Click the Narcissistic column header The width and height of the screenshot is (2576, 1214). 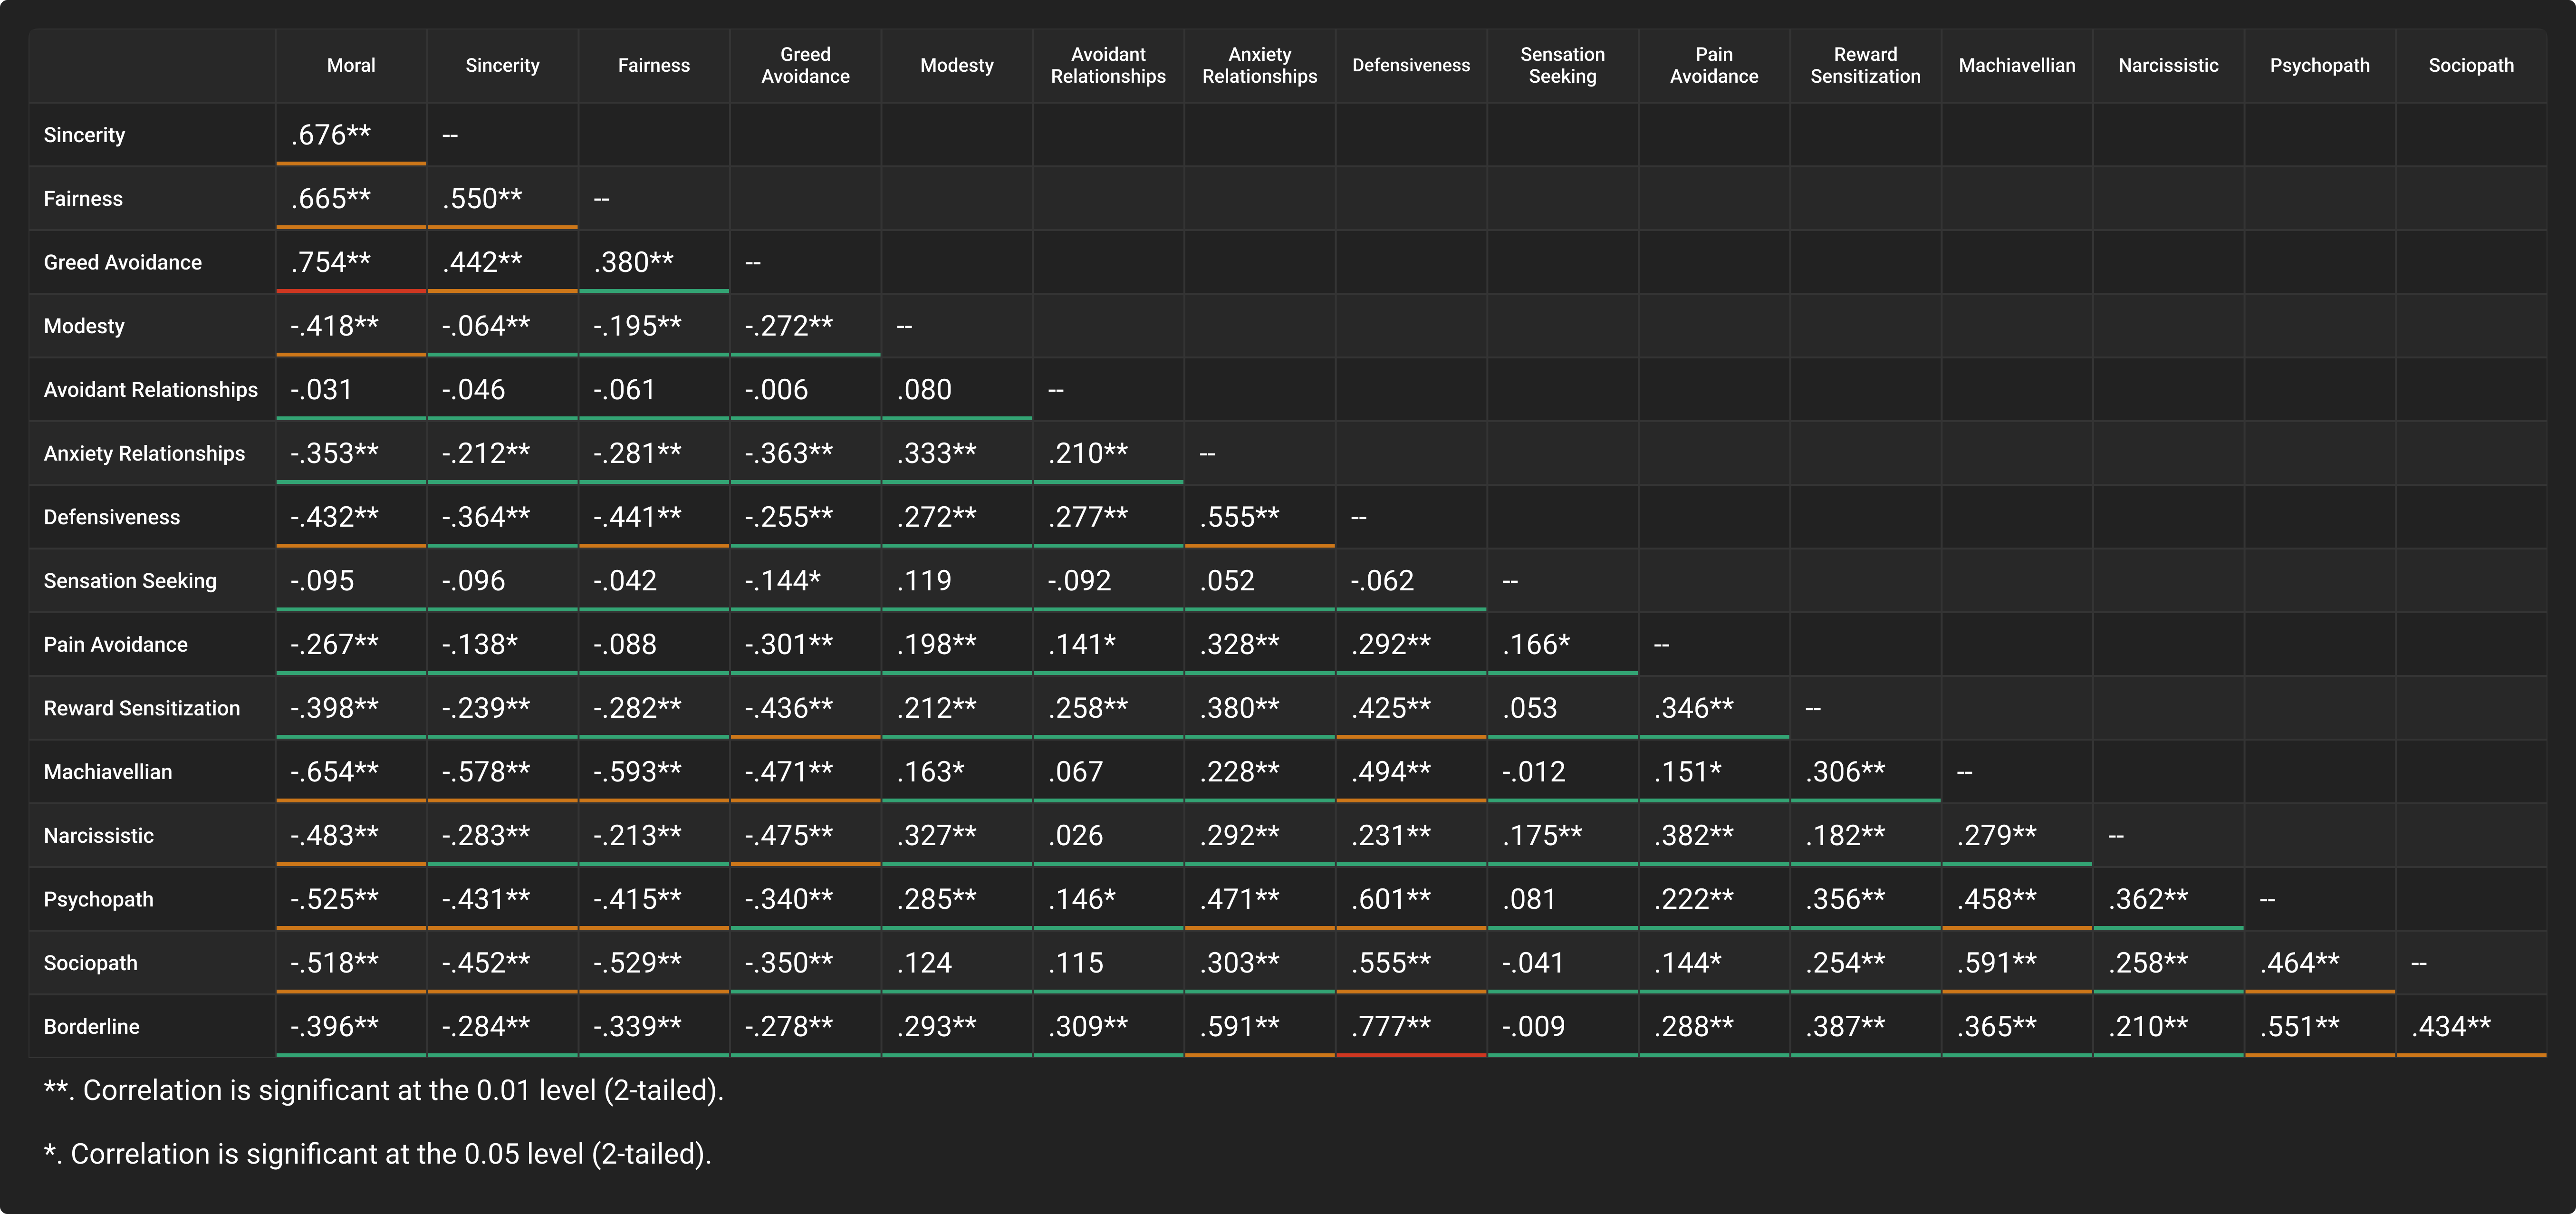tap(2169, 65)
